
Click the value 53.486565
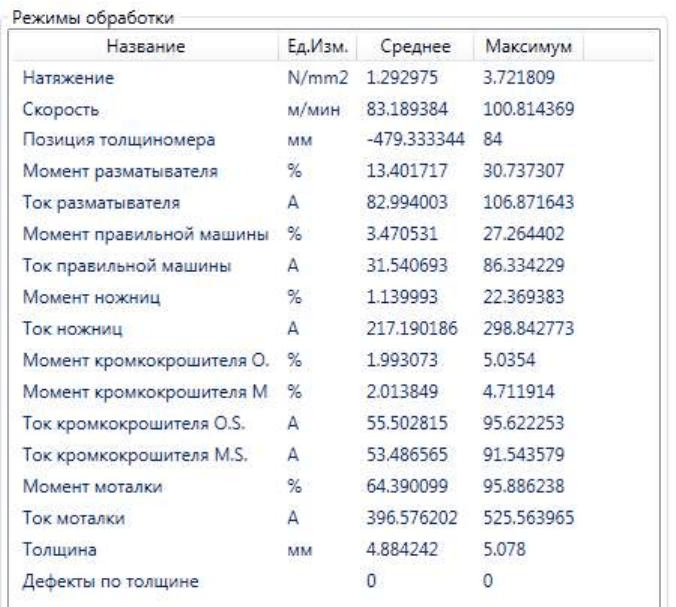point(407,454)
